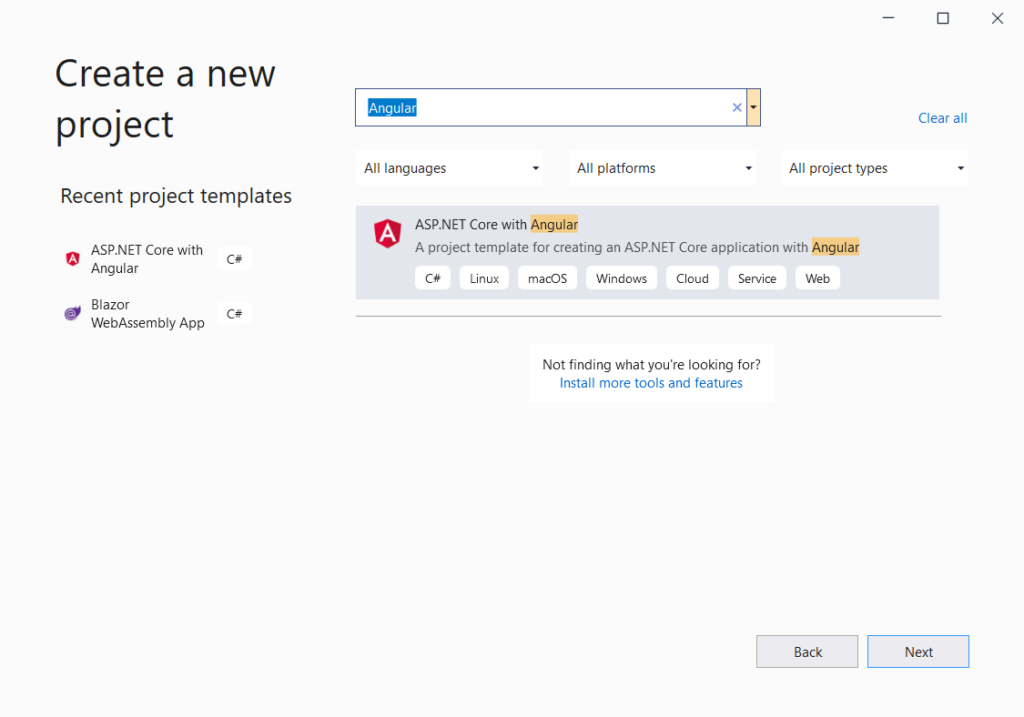The image size is (1024, 717).
Task: Clear the search box with the X icon
Action: click(x=737, y=108)
